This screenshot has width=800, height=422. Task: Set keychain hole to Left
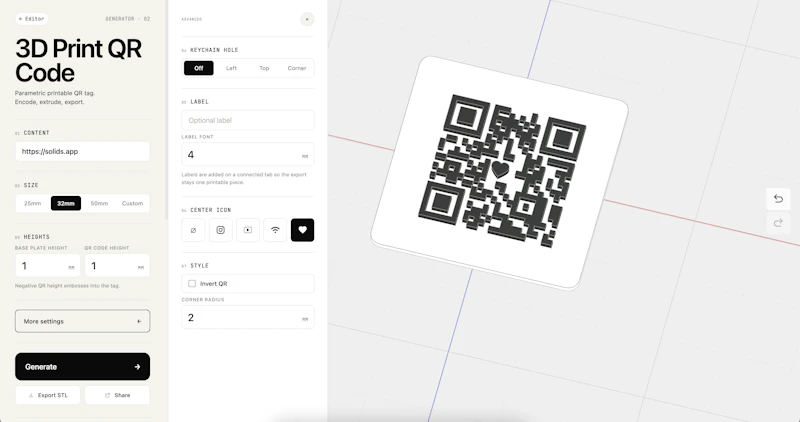[x=231, y=68]
